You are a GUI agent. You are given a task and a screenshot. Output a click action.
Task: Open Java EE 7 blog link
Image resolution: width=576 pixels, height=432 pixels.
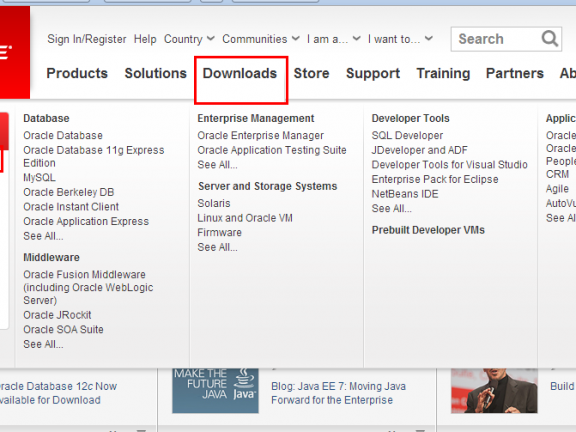(338, 393)
